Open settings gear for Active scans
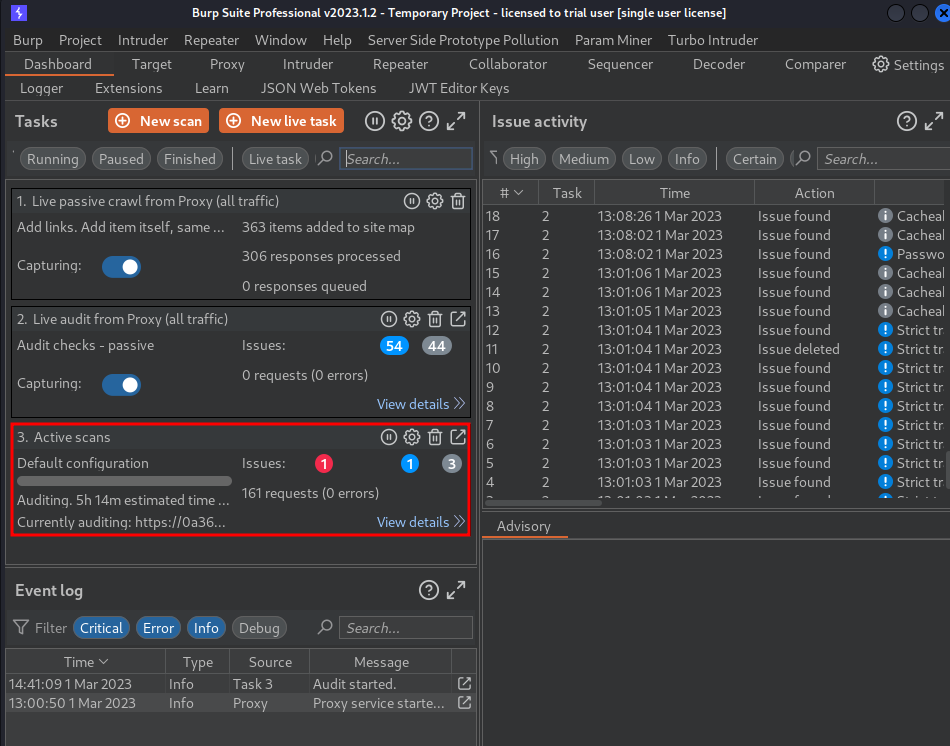 (x=412, y=437)
